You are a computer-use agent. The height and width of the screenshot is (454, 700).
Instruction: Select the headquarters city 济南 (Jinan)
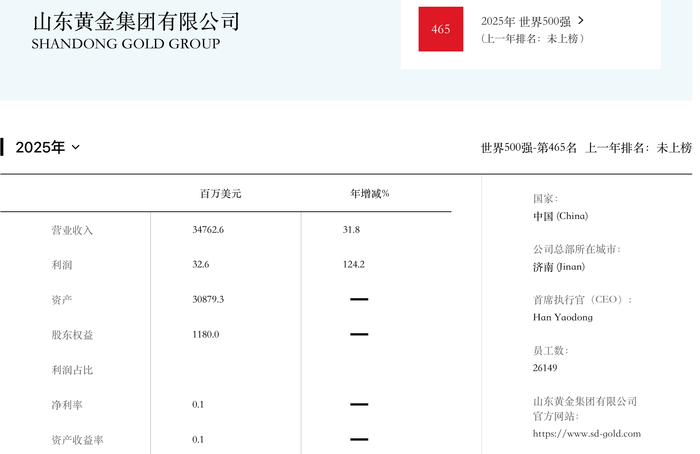click(x=558, y=267)
